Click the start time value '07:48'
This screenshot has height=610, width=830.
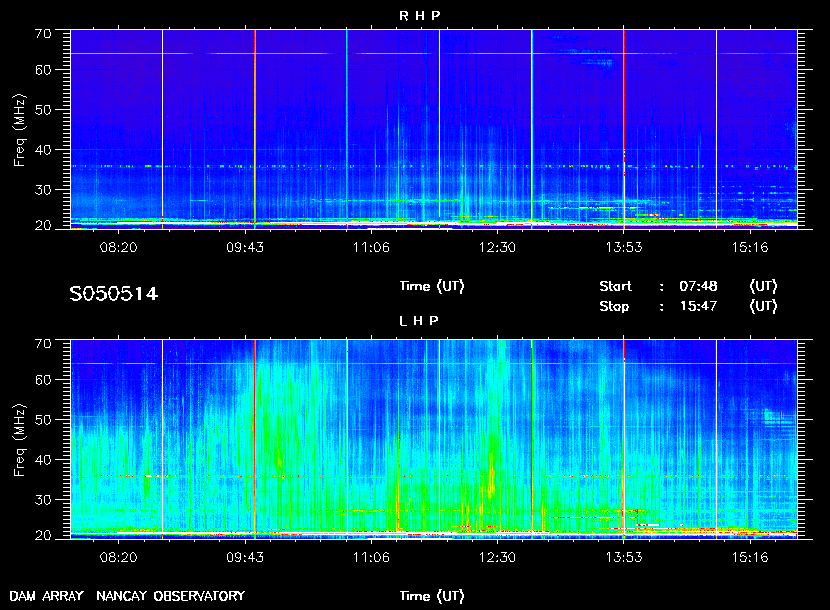pos(698,286)
